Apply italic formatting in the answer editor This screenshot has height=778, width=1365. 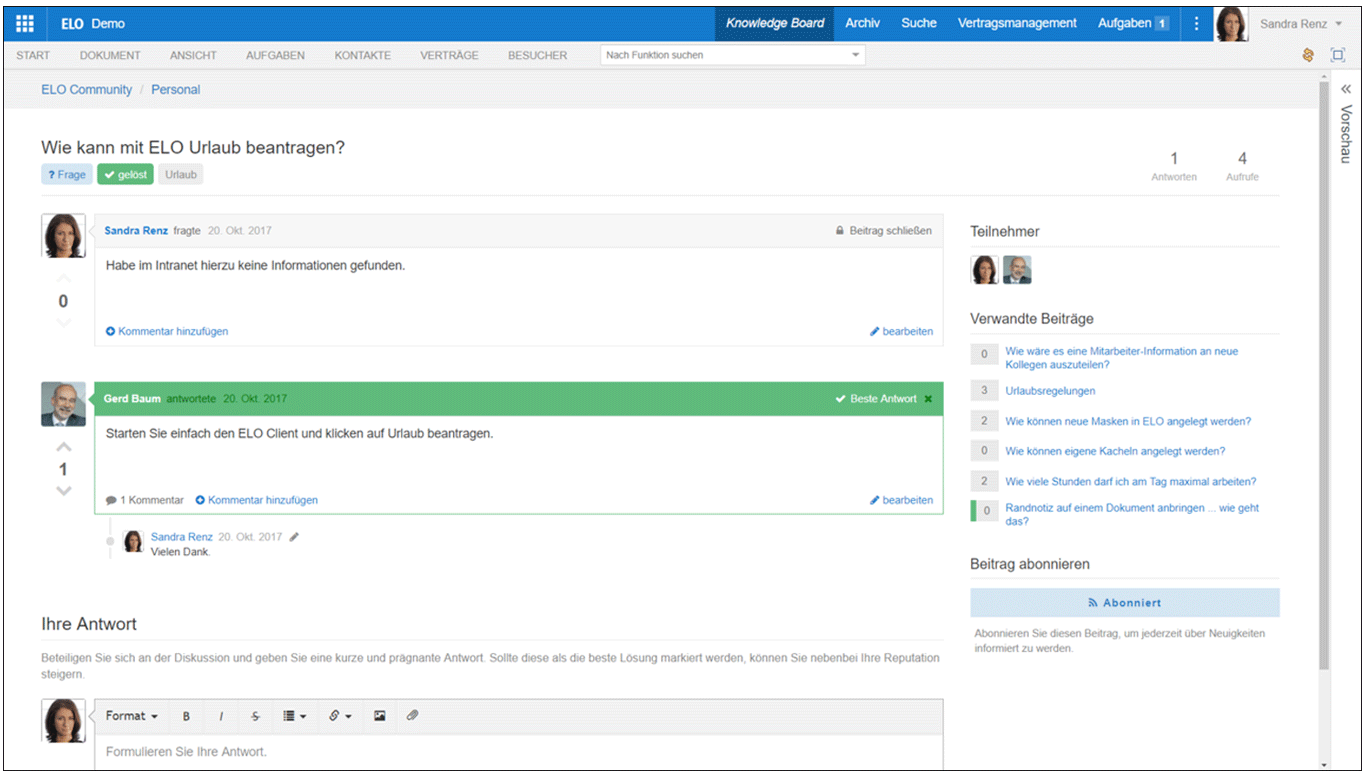point(221,716)
